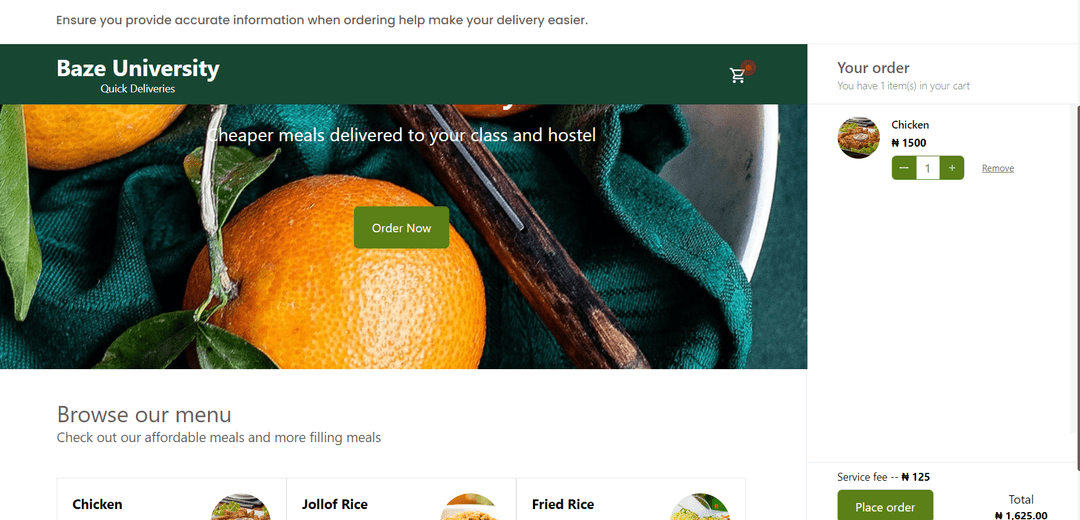The width and height of the screenshot is (1080, 520).
Task: Click the Baze University logo title
Action: (138, 68)
